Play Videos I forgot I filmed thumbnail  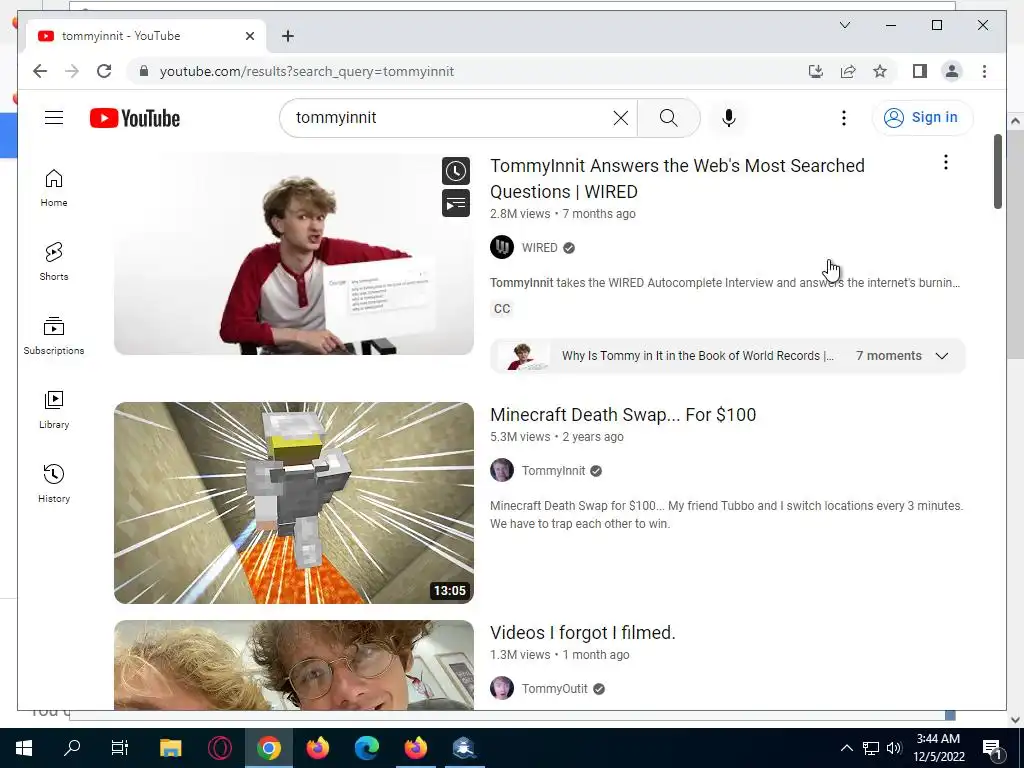(x=294, y=665)
